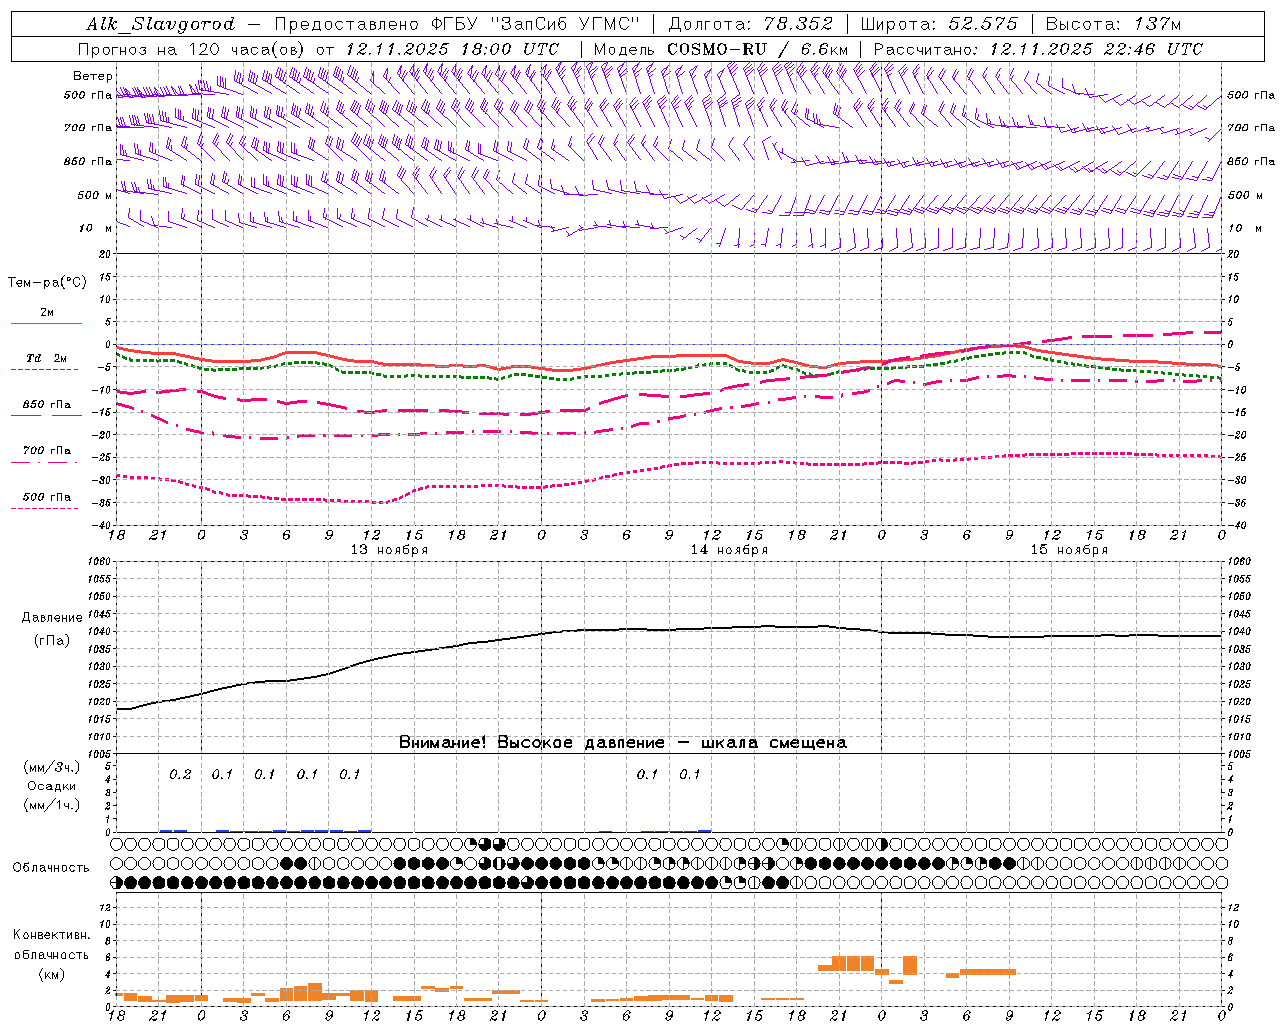Click the (гПа) pressure unit label
This screenshot has height=1024, width=1280.
52,641
